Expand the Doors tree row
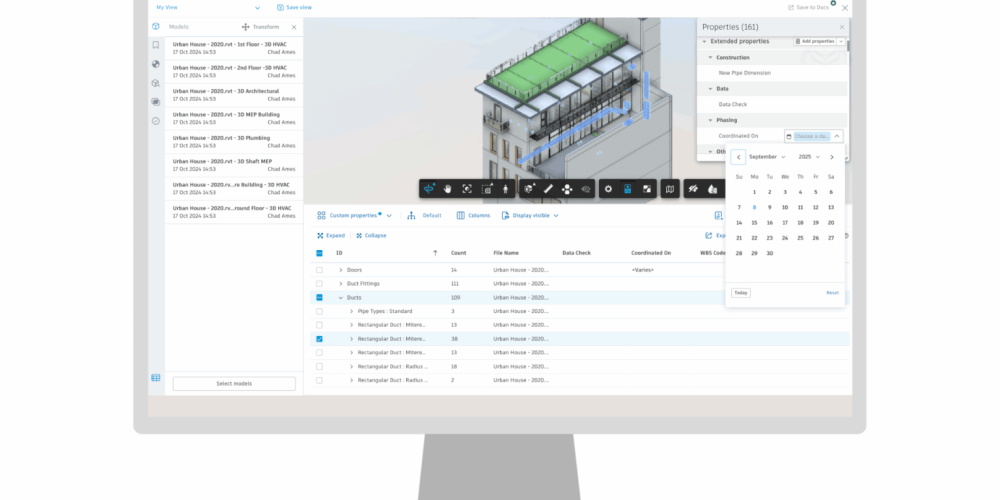 (x=341, y=270)
